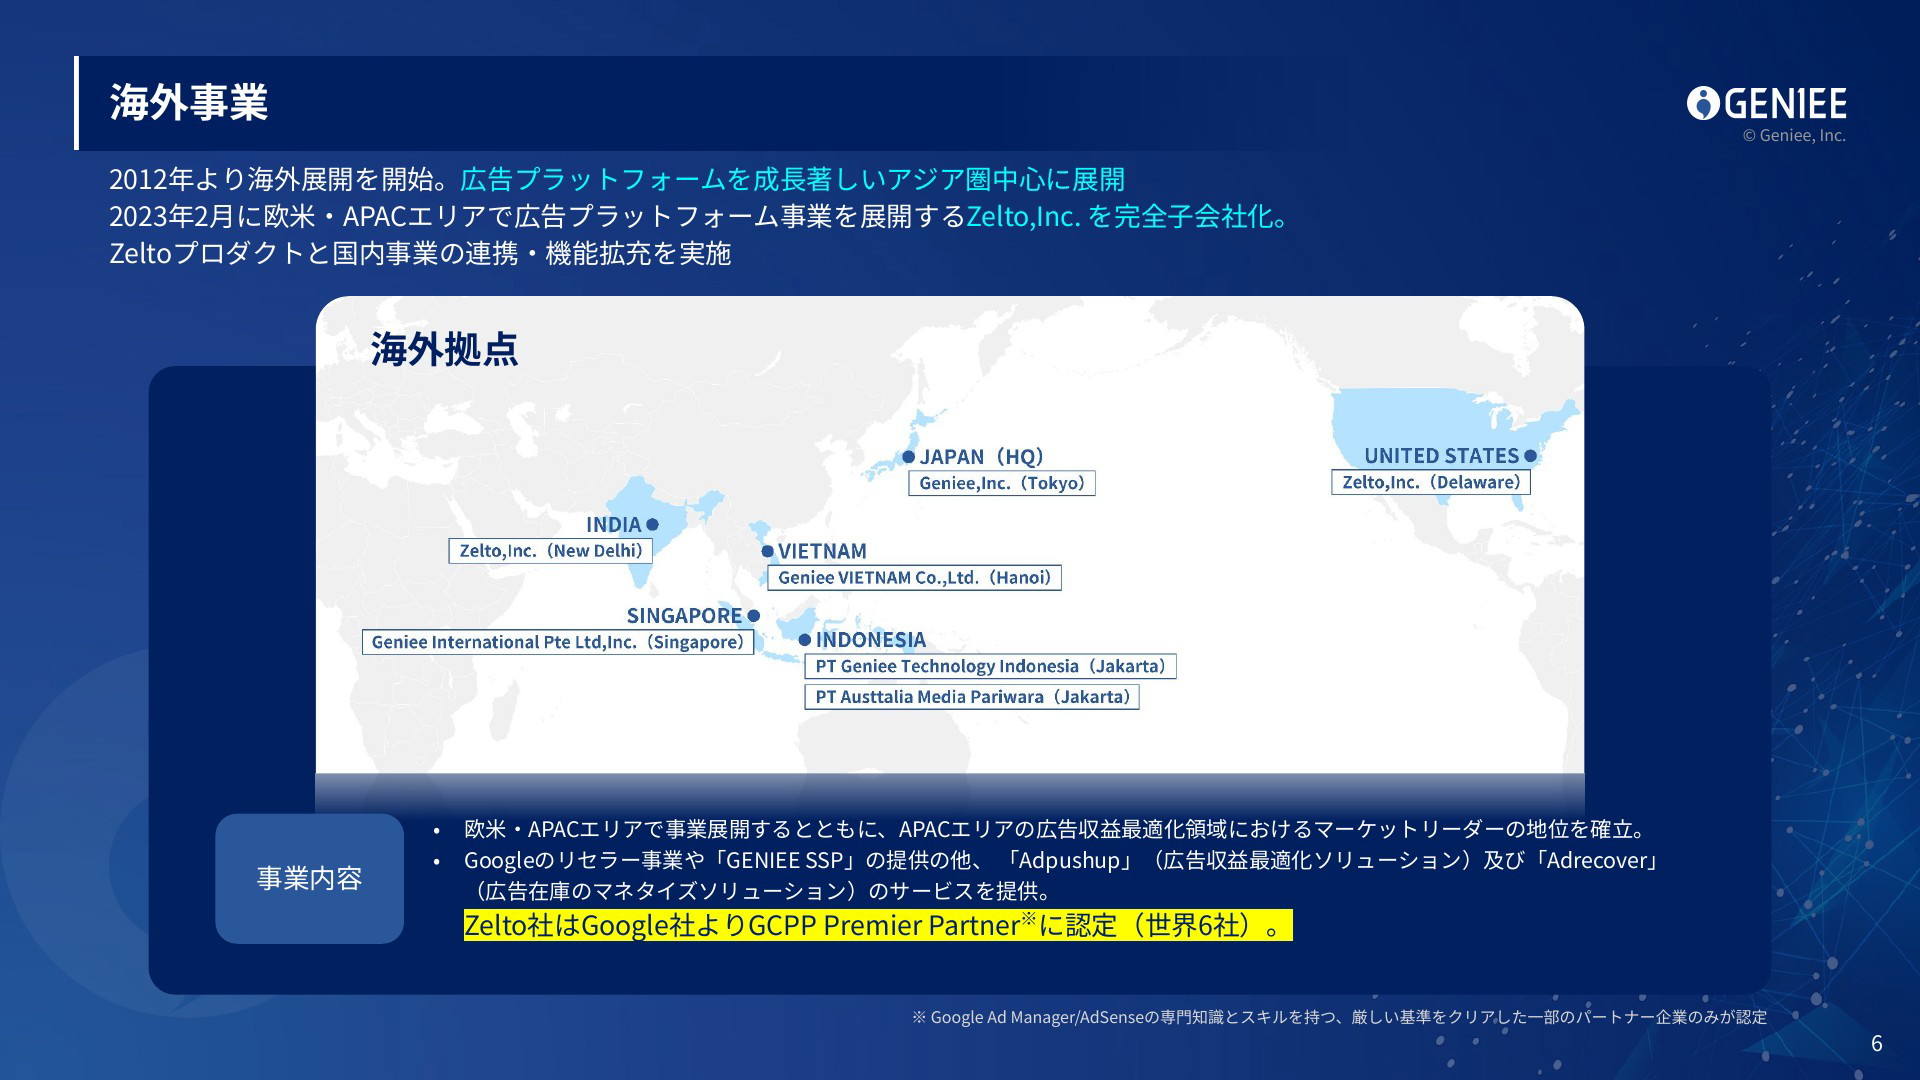Click the INDONESIA map label
This screenshot has height=1080, width=1920.
[870, 640]
